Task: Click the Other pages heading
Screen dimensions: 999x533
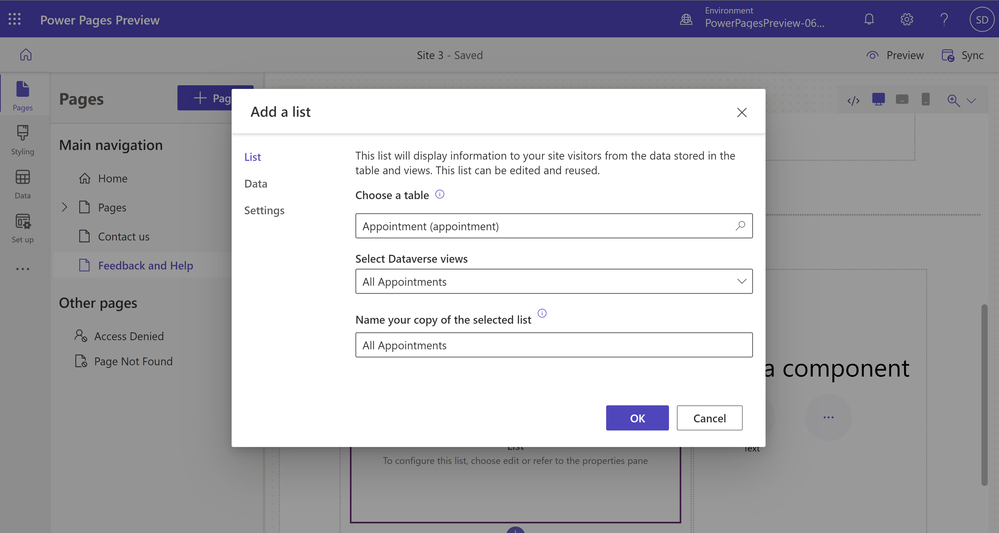Action: tap(98, 303)
